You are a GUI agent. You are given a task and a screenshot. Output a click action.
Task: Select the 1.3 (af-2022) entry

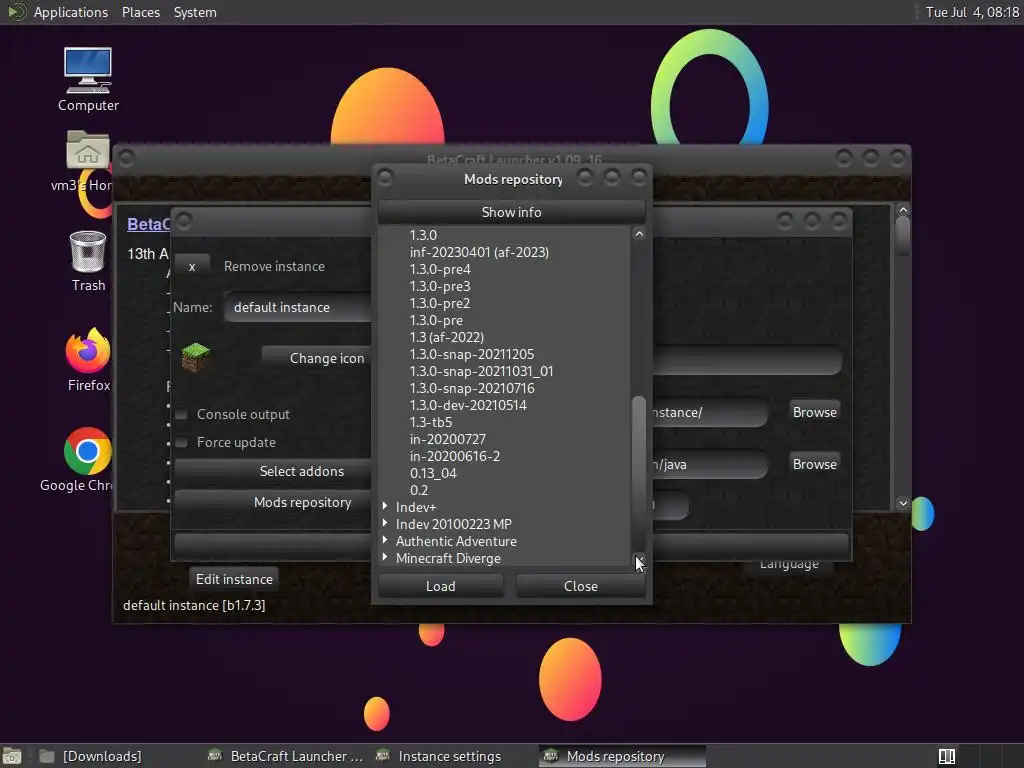click(x=447, y=337)
